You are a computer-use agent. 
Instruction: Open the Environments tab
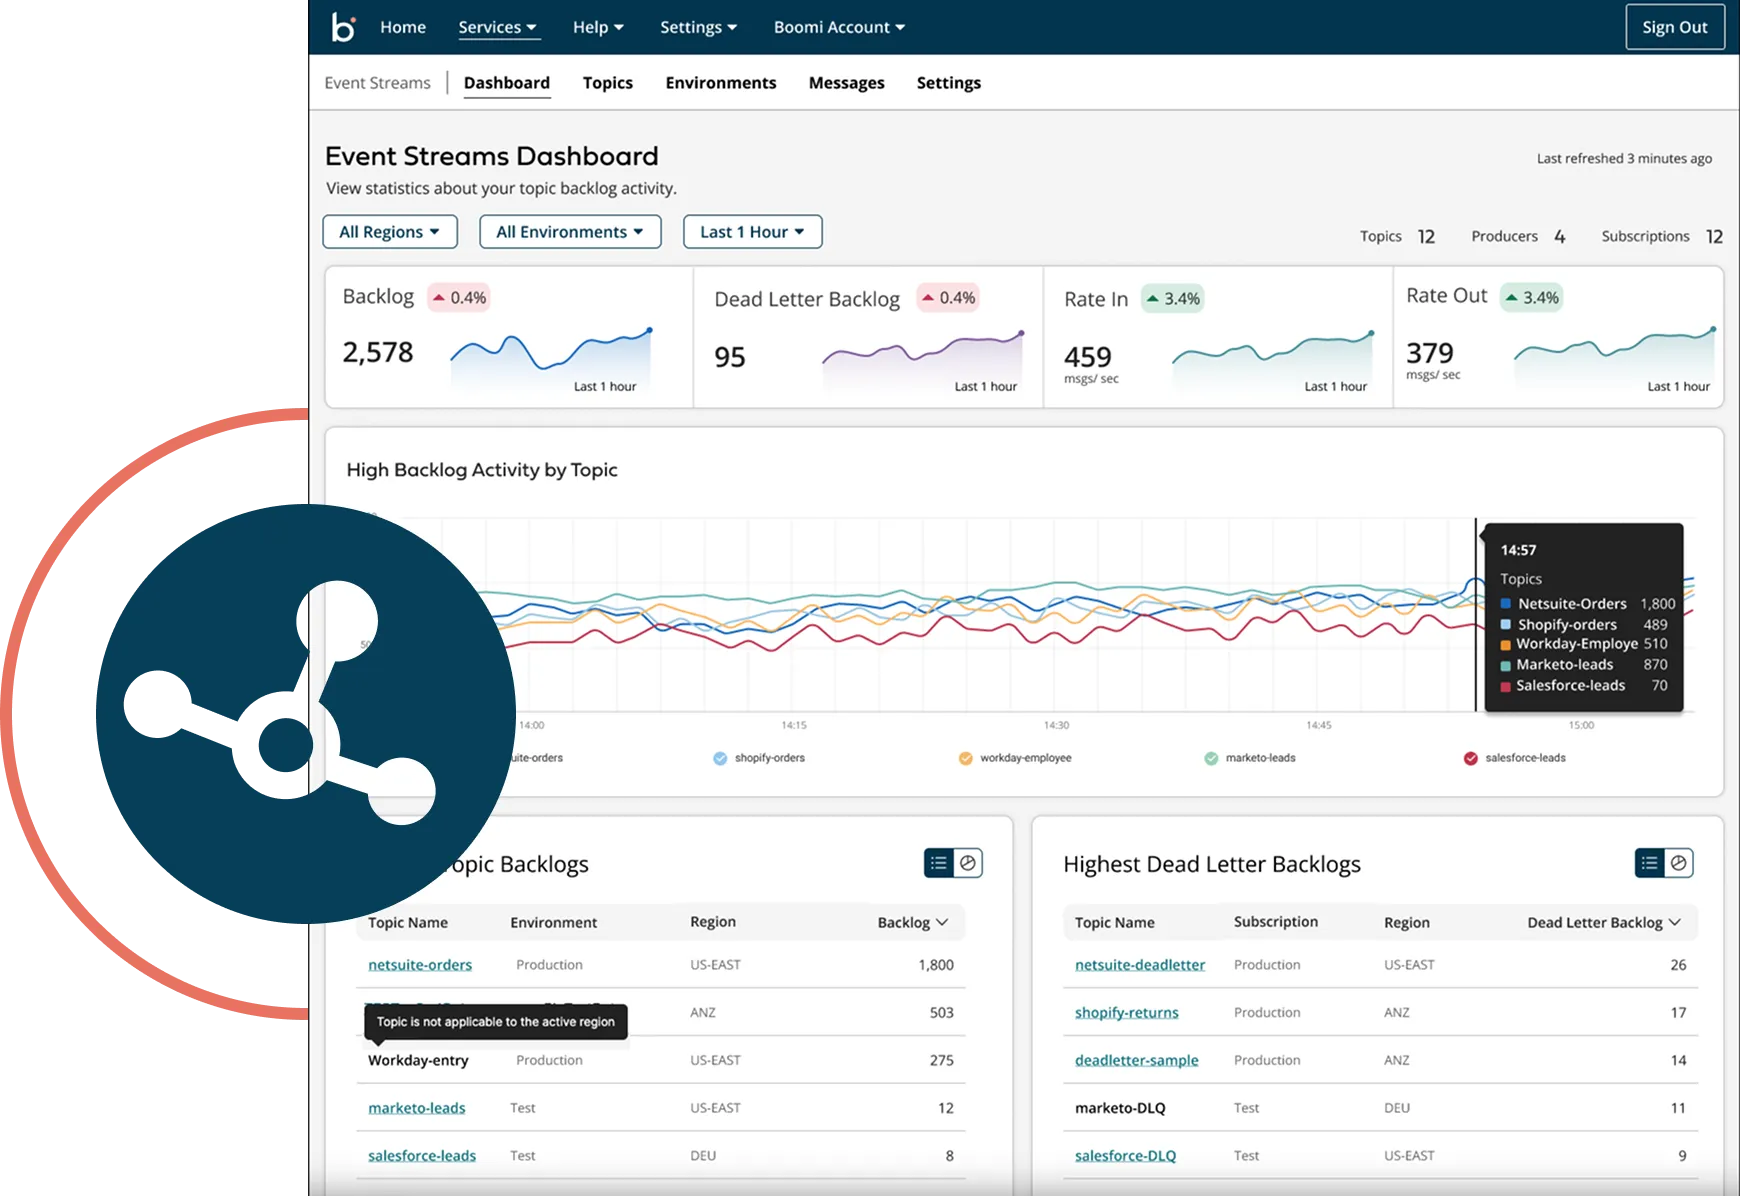[x=721, y=83]
